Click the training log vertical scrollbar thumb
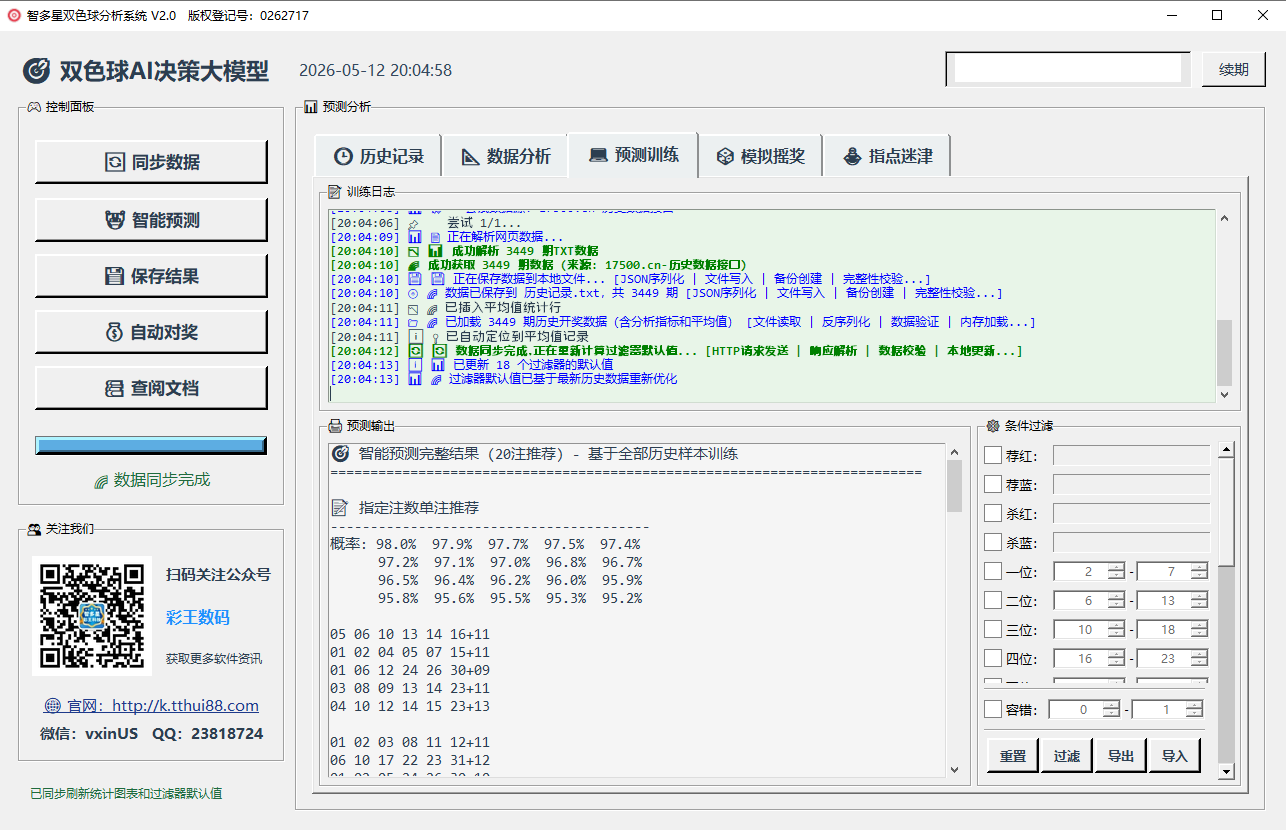 (x=1224, y=353)
